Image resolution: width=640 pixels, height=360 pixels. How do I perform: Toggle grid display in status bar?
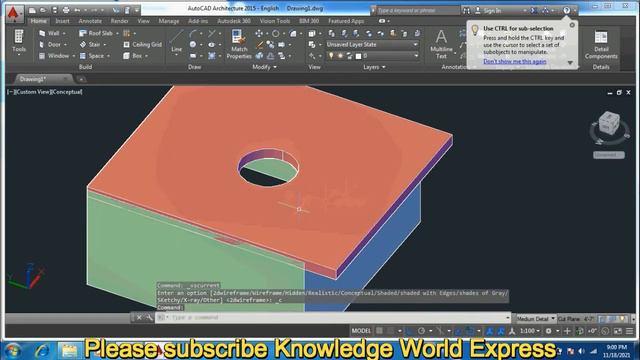(379, 331)
